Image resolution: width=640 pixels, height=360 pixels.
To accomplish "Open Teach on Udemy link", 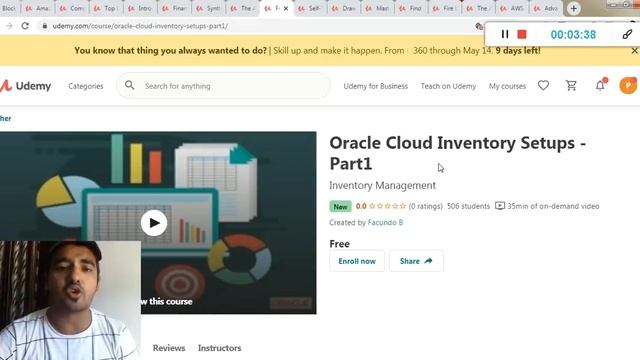I will point(448,86).
